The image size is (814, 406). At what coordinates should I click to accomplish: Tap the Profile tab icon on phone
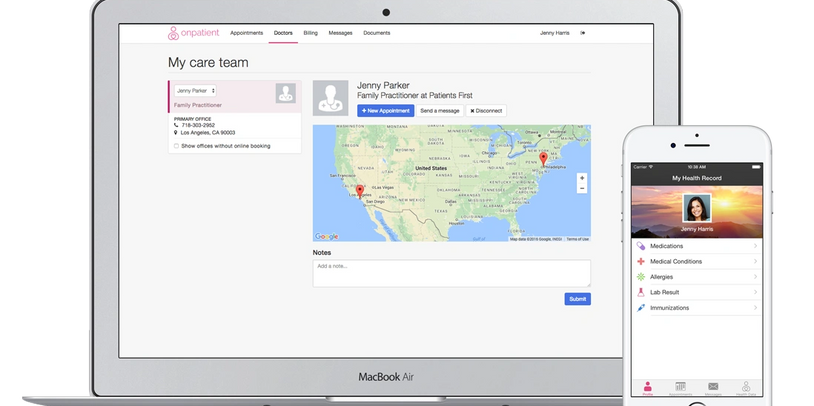tap(647, 387)
